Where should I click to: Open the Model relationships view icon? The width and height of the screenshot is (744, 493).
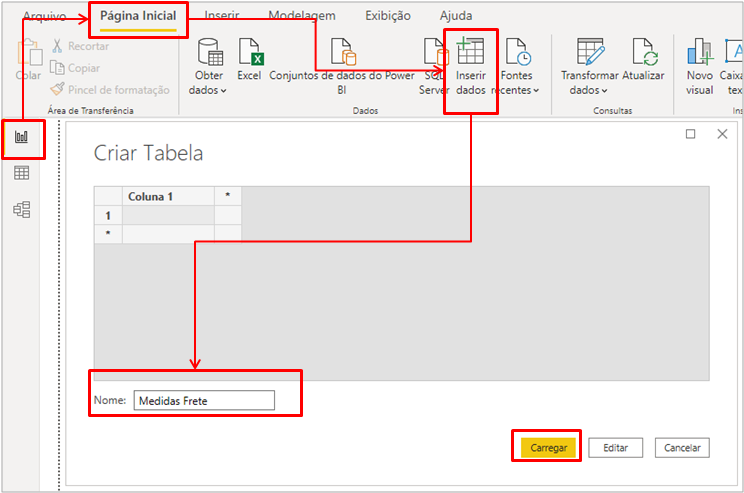[x=22, y=209]
